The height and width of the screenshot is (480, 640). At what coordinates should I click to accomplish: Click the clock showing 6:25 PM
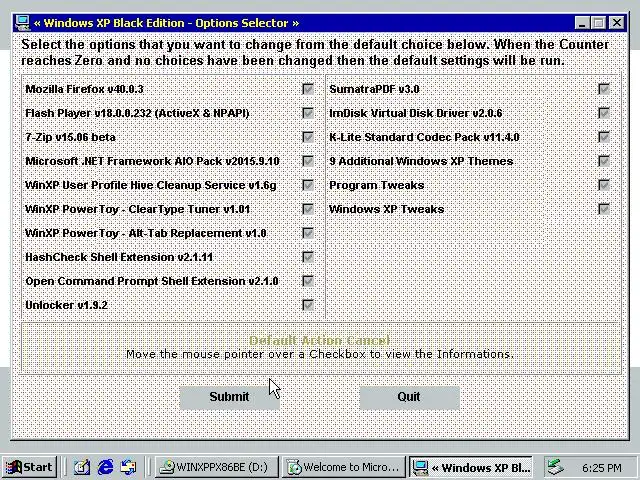602,468
